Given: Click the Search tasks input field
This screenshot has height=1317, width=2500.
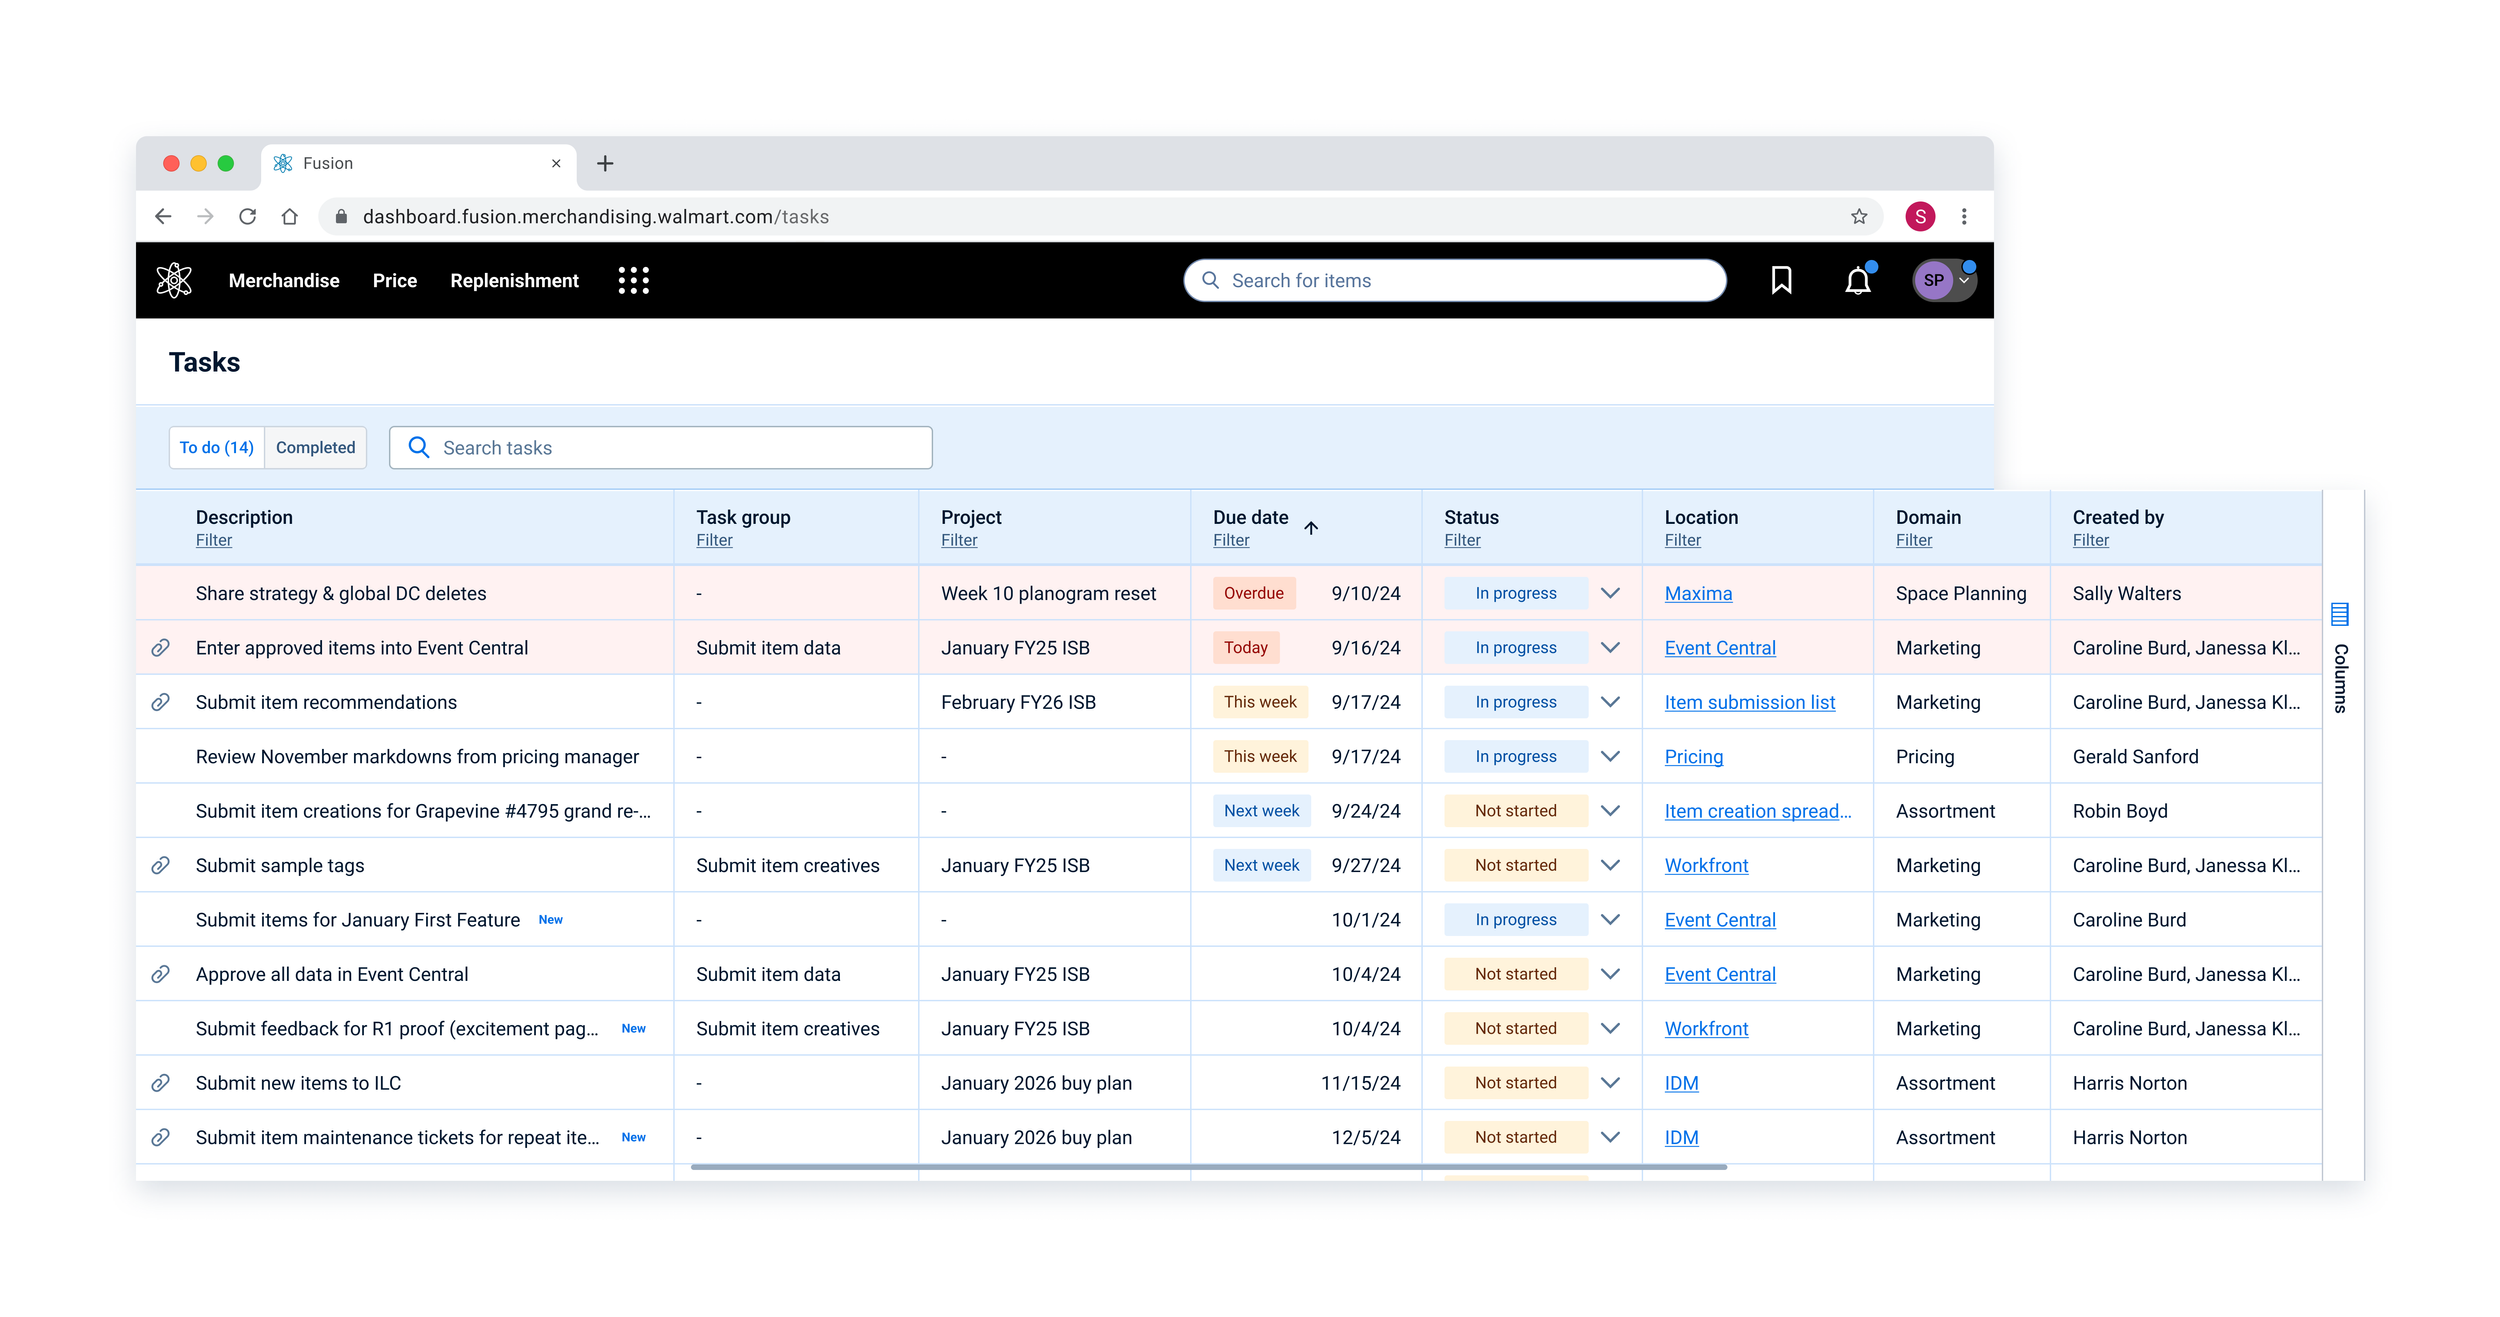Looking at the screenshot, I should pos(660,448).
